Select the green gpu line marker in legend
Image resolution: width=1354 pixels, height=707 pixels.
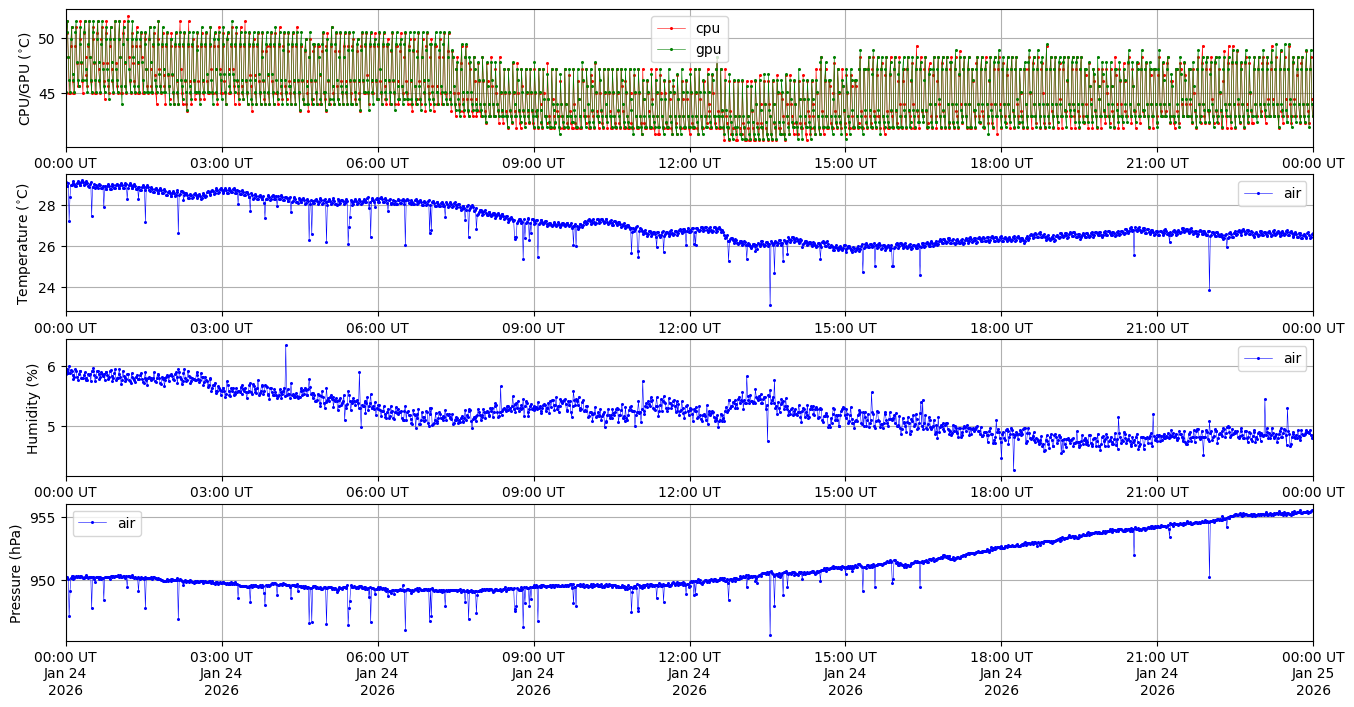671,50
